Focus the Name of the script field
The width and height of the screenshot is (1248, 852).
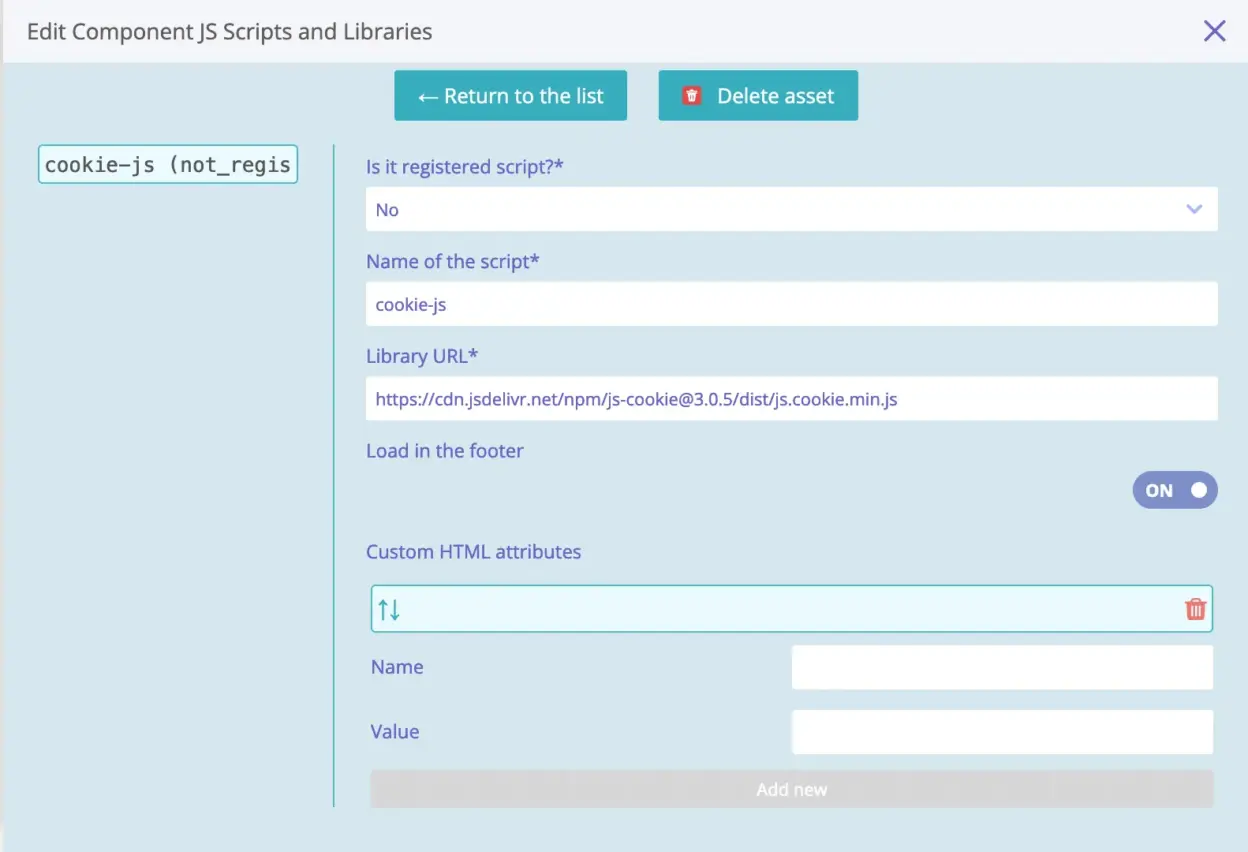[791, 305]
